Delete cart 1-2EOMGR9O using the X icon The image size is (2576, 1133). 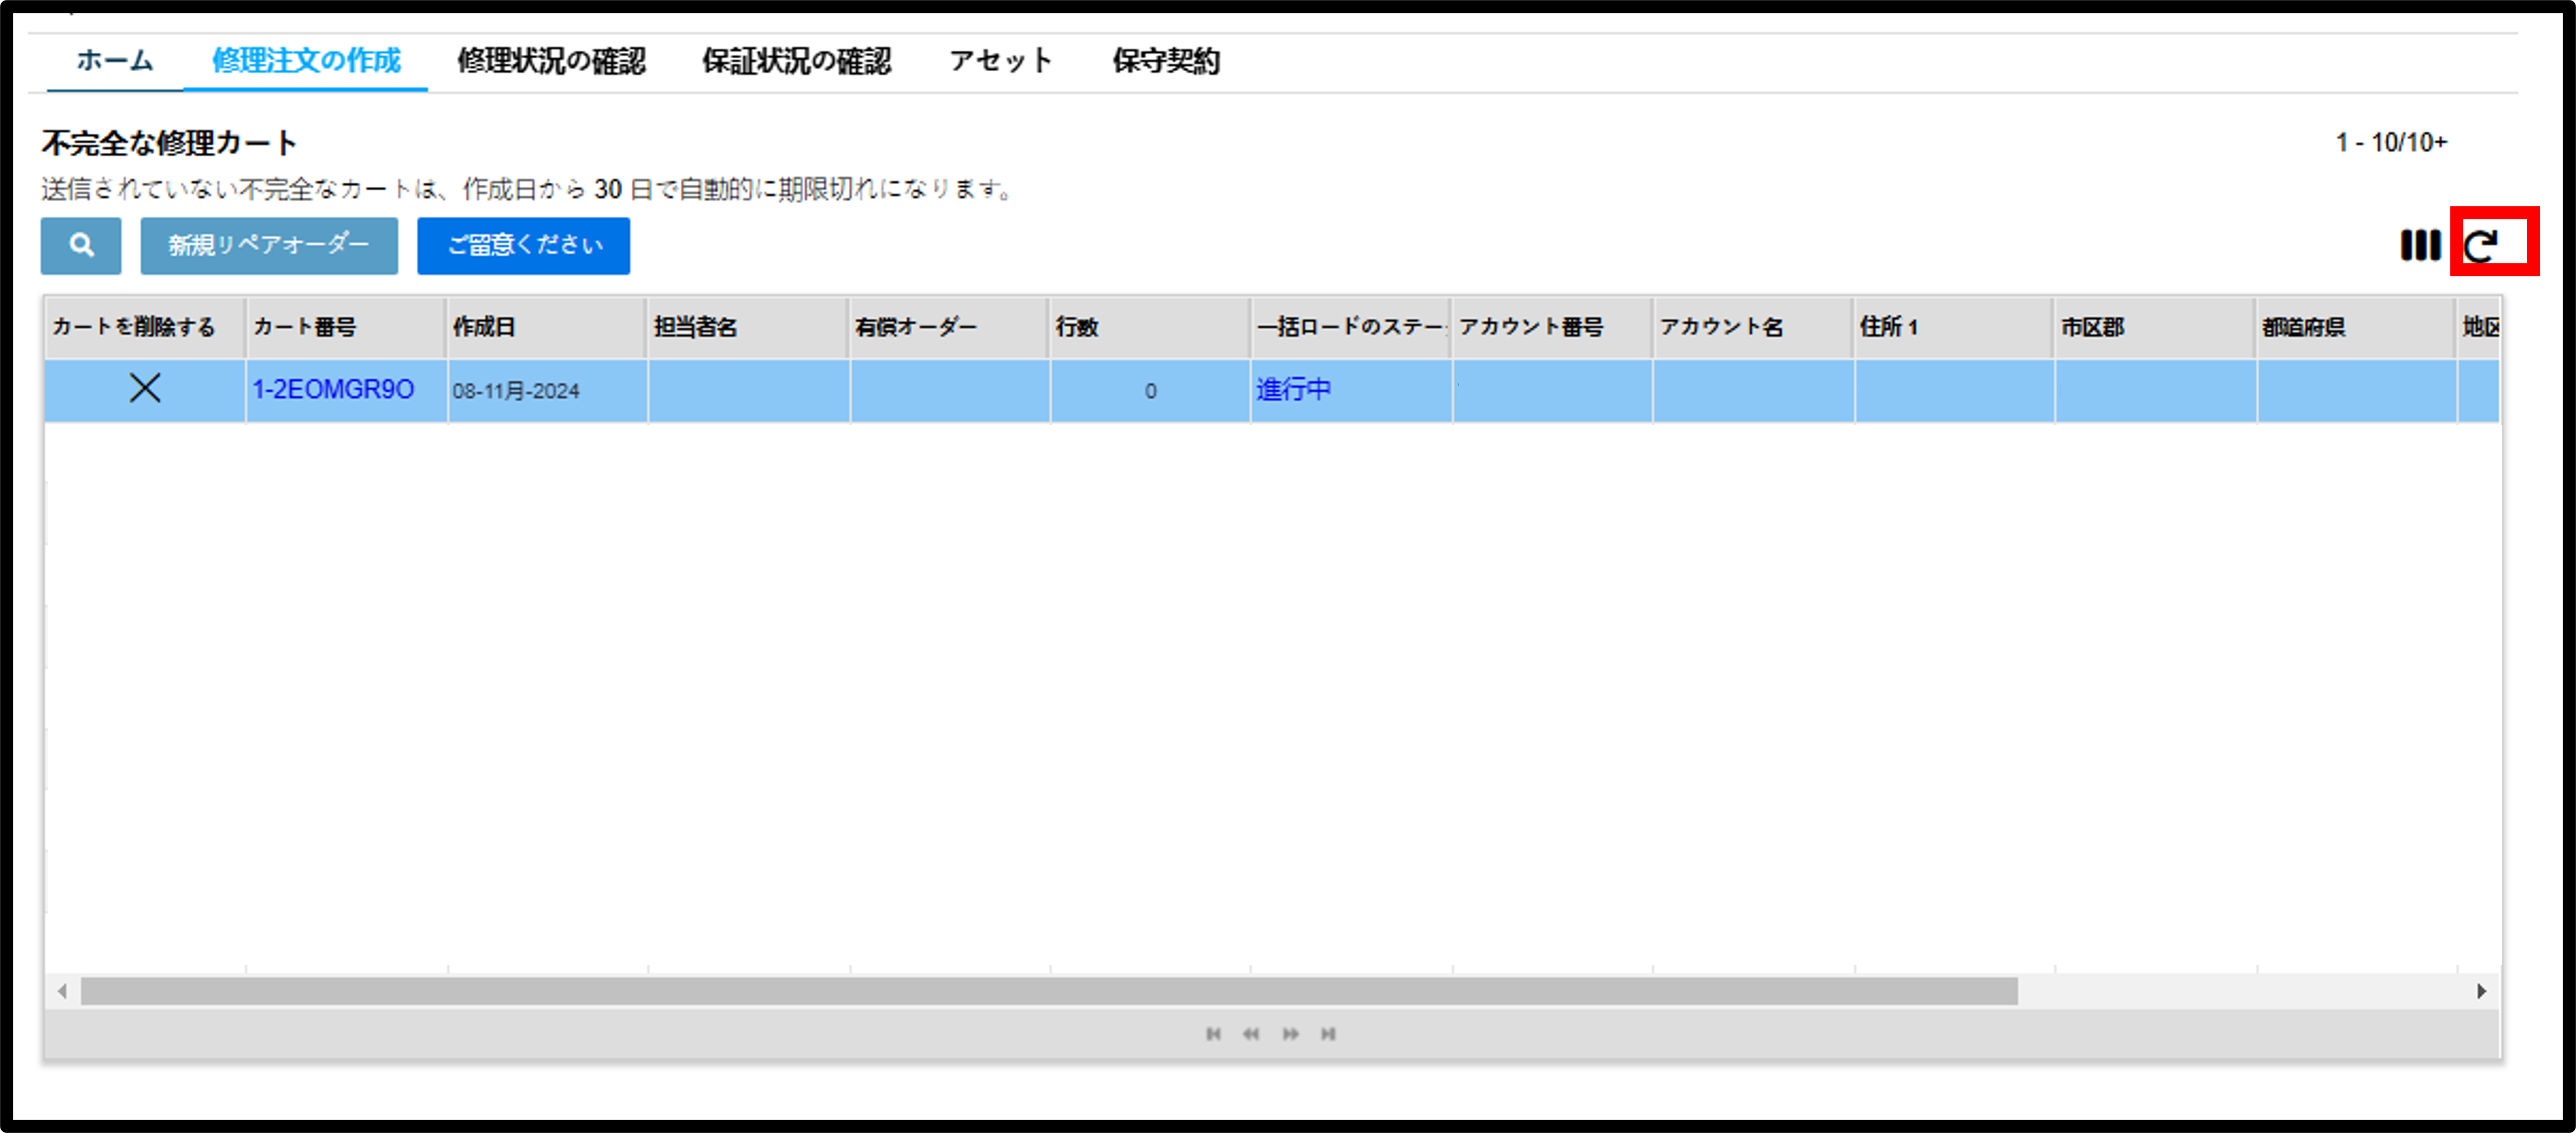click(145, 388)
